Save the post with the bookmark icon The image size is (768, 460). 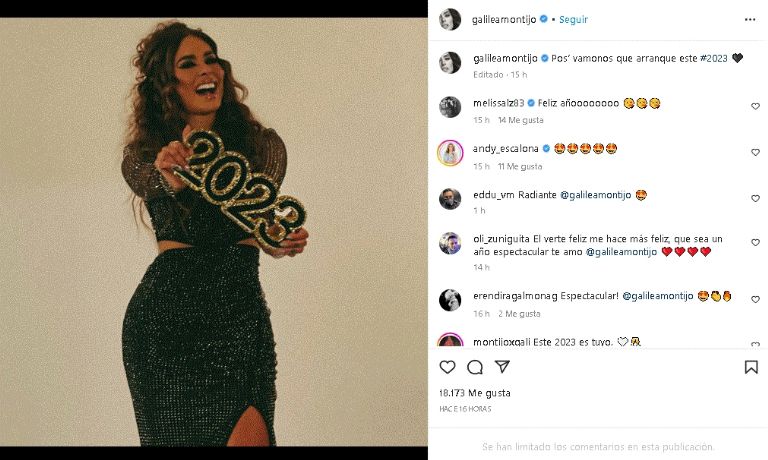pyautogui.click(x=751, y=367)
